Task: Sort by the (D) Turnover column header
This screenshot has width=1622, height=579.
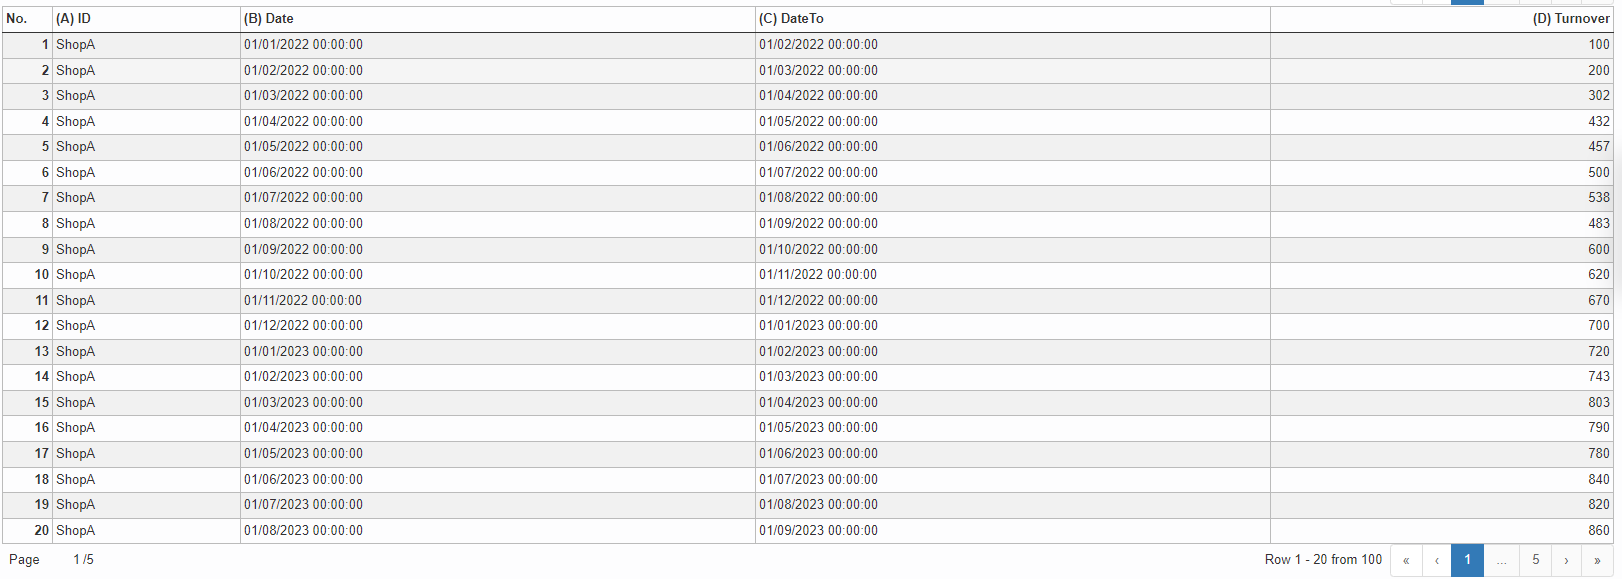Action: coord(1441,19)
